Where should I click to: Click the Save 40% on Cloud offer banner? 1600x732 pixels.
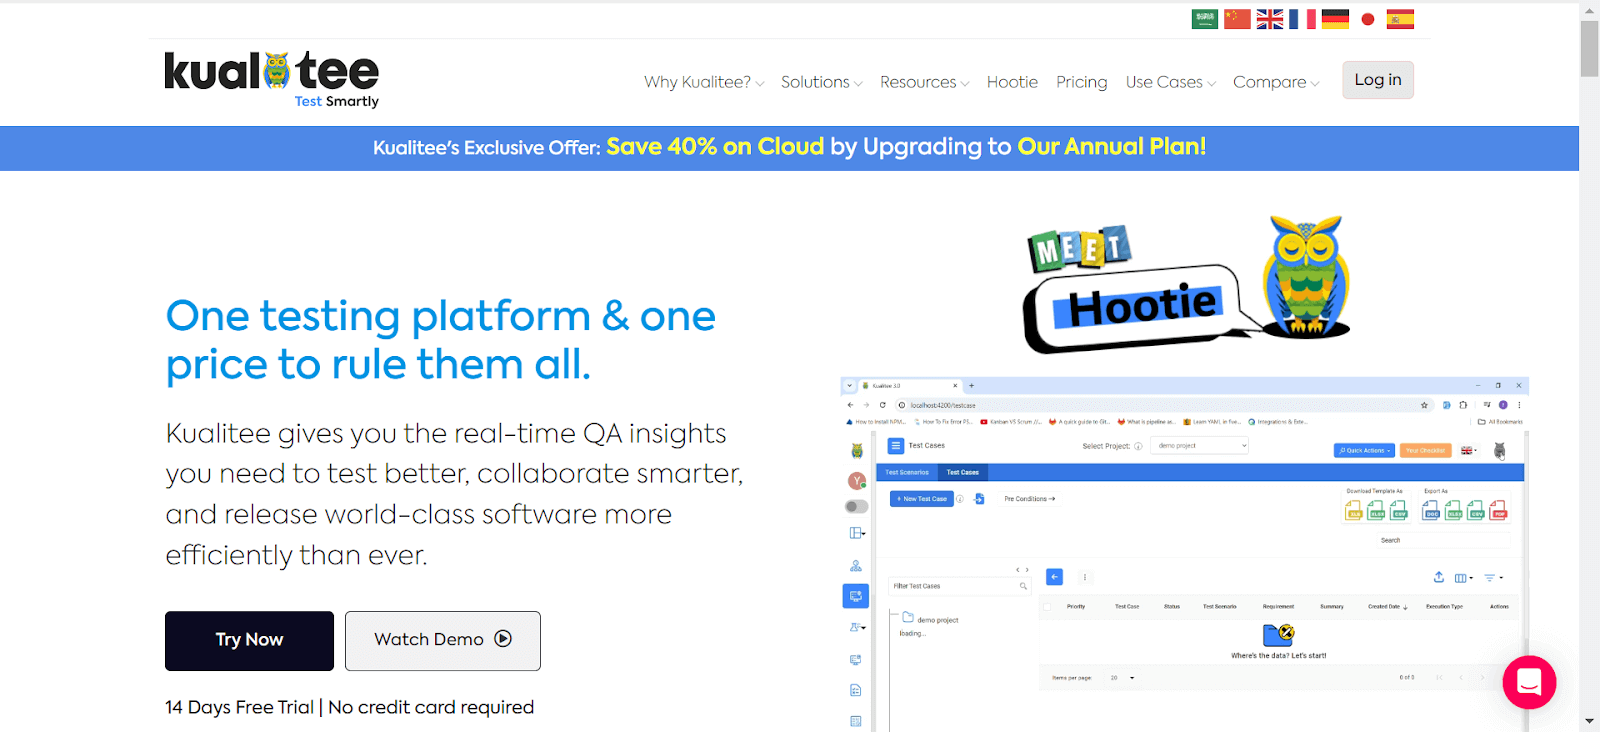click(x=789, y=148)
